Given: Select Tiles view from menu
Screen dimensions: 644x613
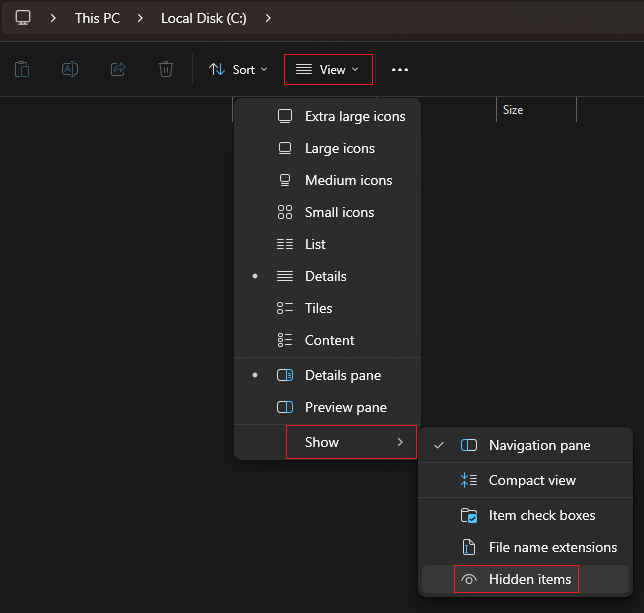Looking at the screenshot, I should pos(318,308).
